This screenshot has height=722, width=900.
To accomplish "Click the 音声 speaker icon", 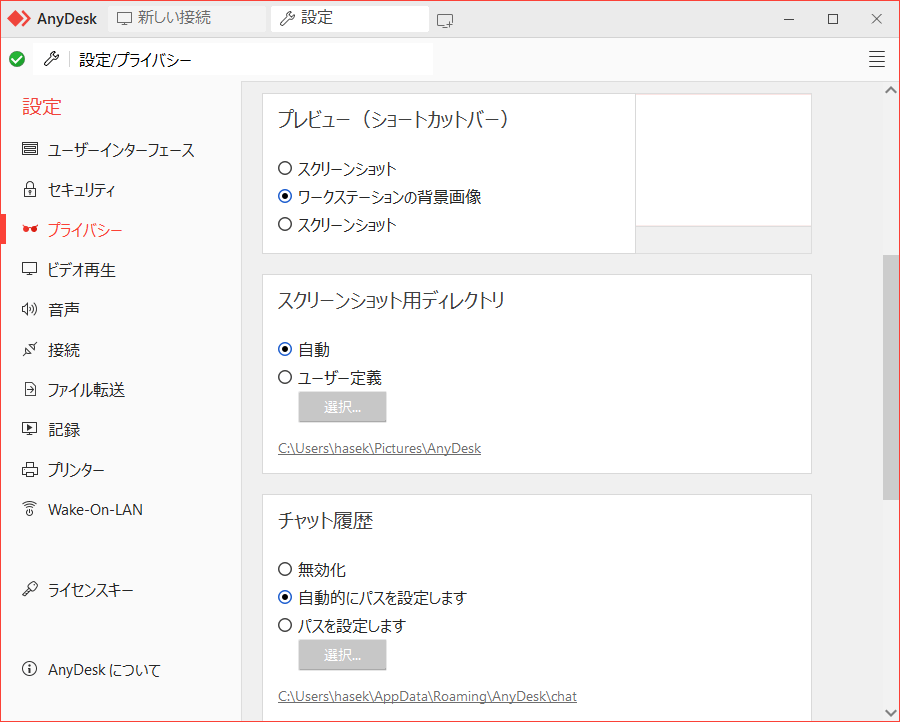I will coord(29,309).
